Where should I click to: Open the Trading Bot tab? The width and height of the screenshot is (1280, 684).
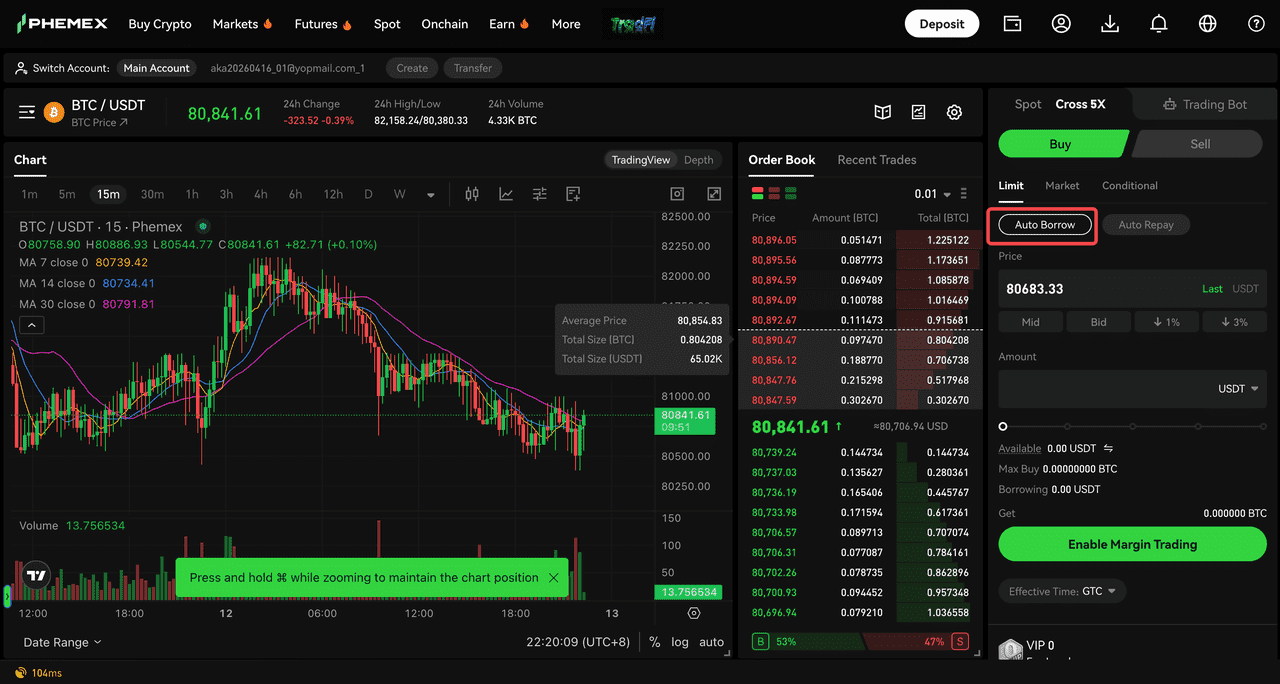click(1205, 104)
